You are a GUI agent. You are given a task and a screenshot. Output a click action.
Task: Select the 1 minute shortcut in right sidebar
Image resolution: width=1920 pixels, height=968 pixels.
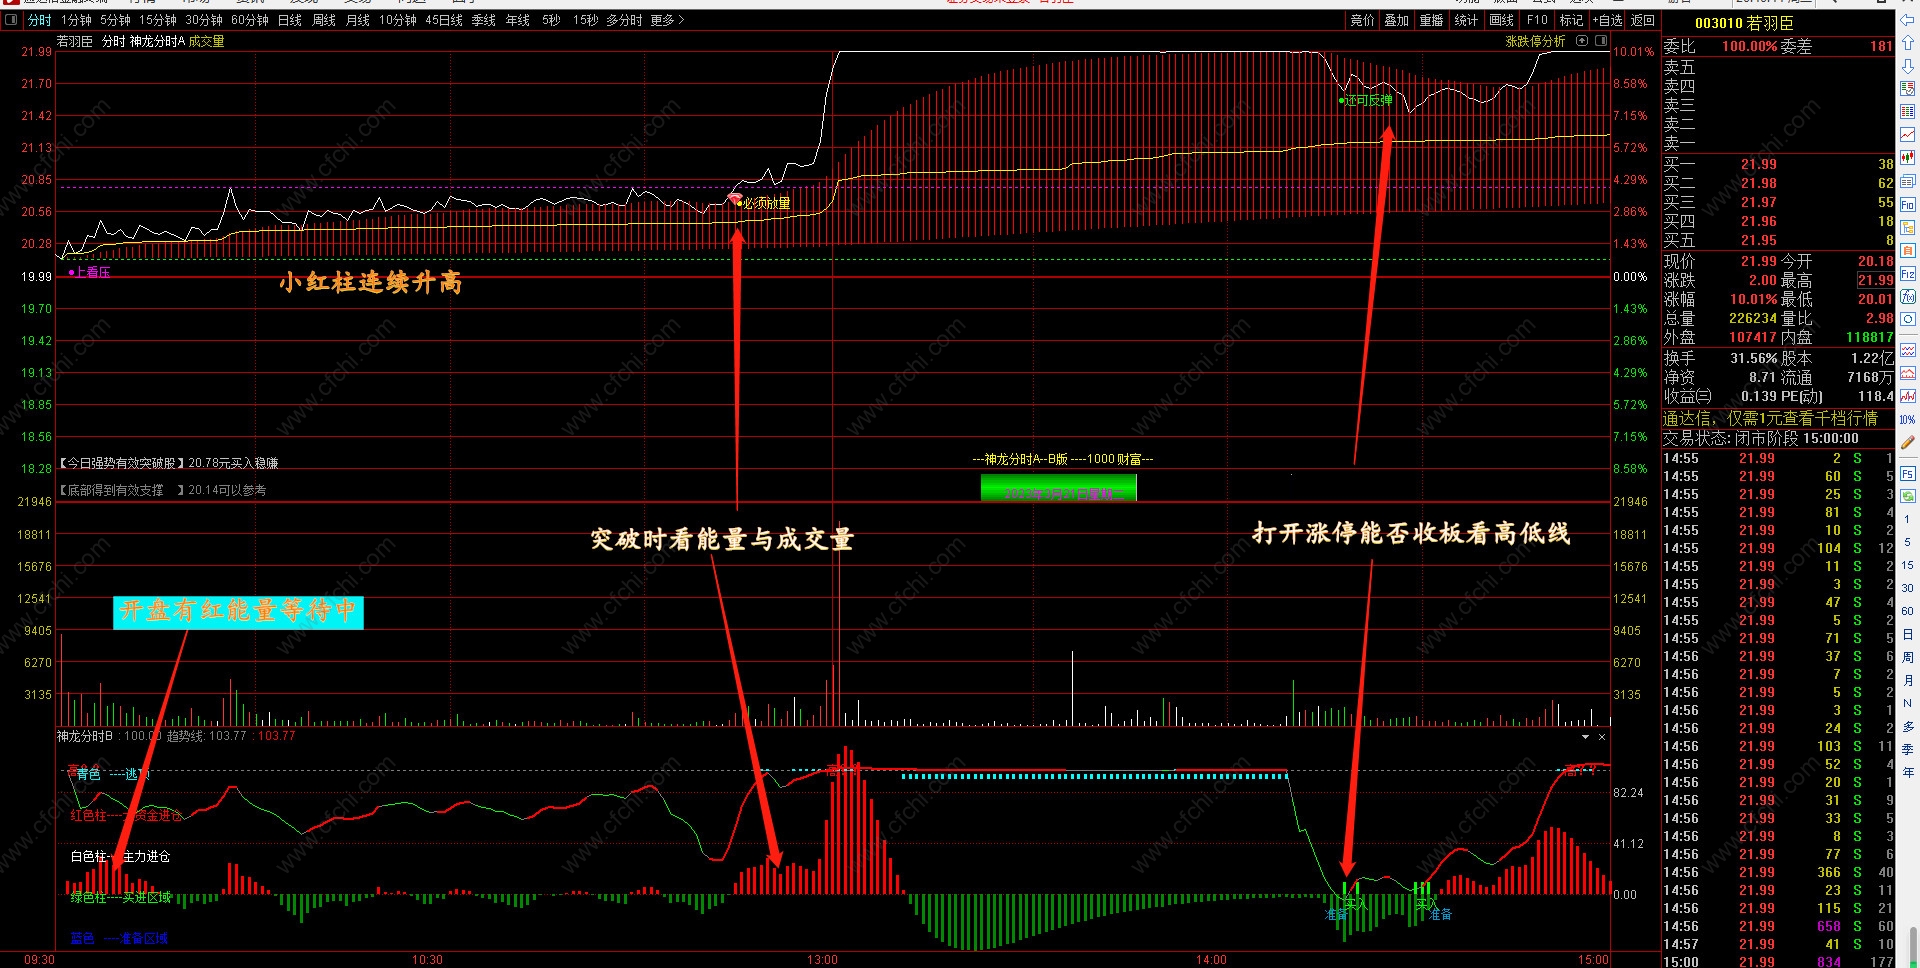click(x=1908, y=519)
